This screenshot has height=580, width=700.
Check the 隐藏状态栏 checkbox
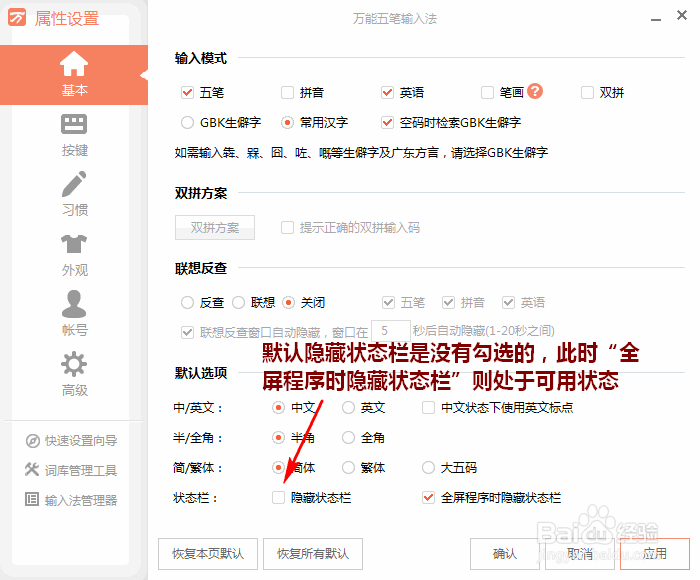(x=278, y=497)
